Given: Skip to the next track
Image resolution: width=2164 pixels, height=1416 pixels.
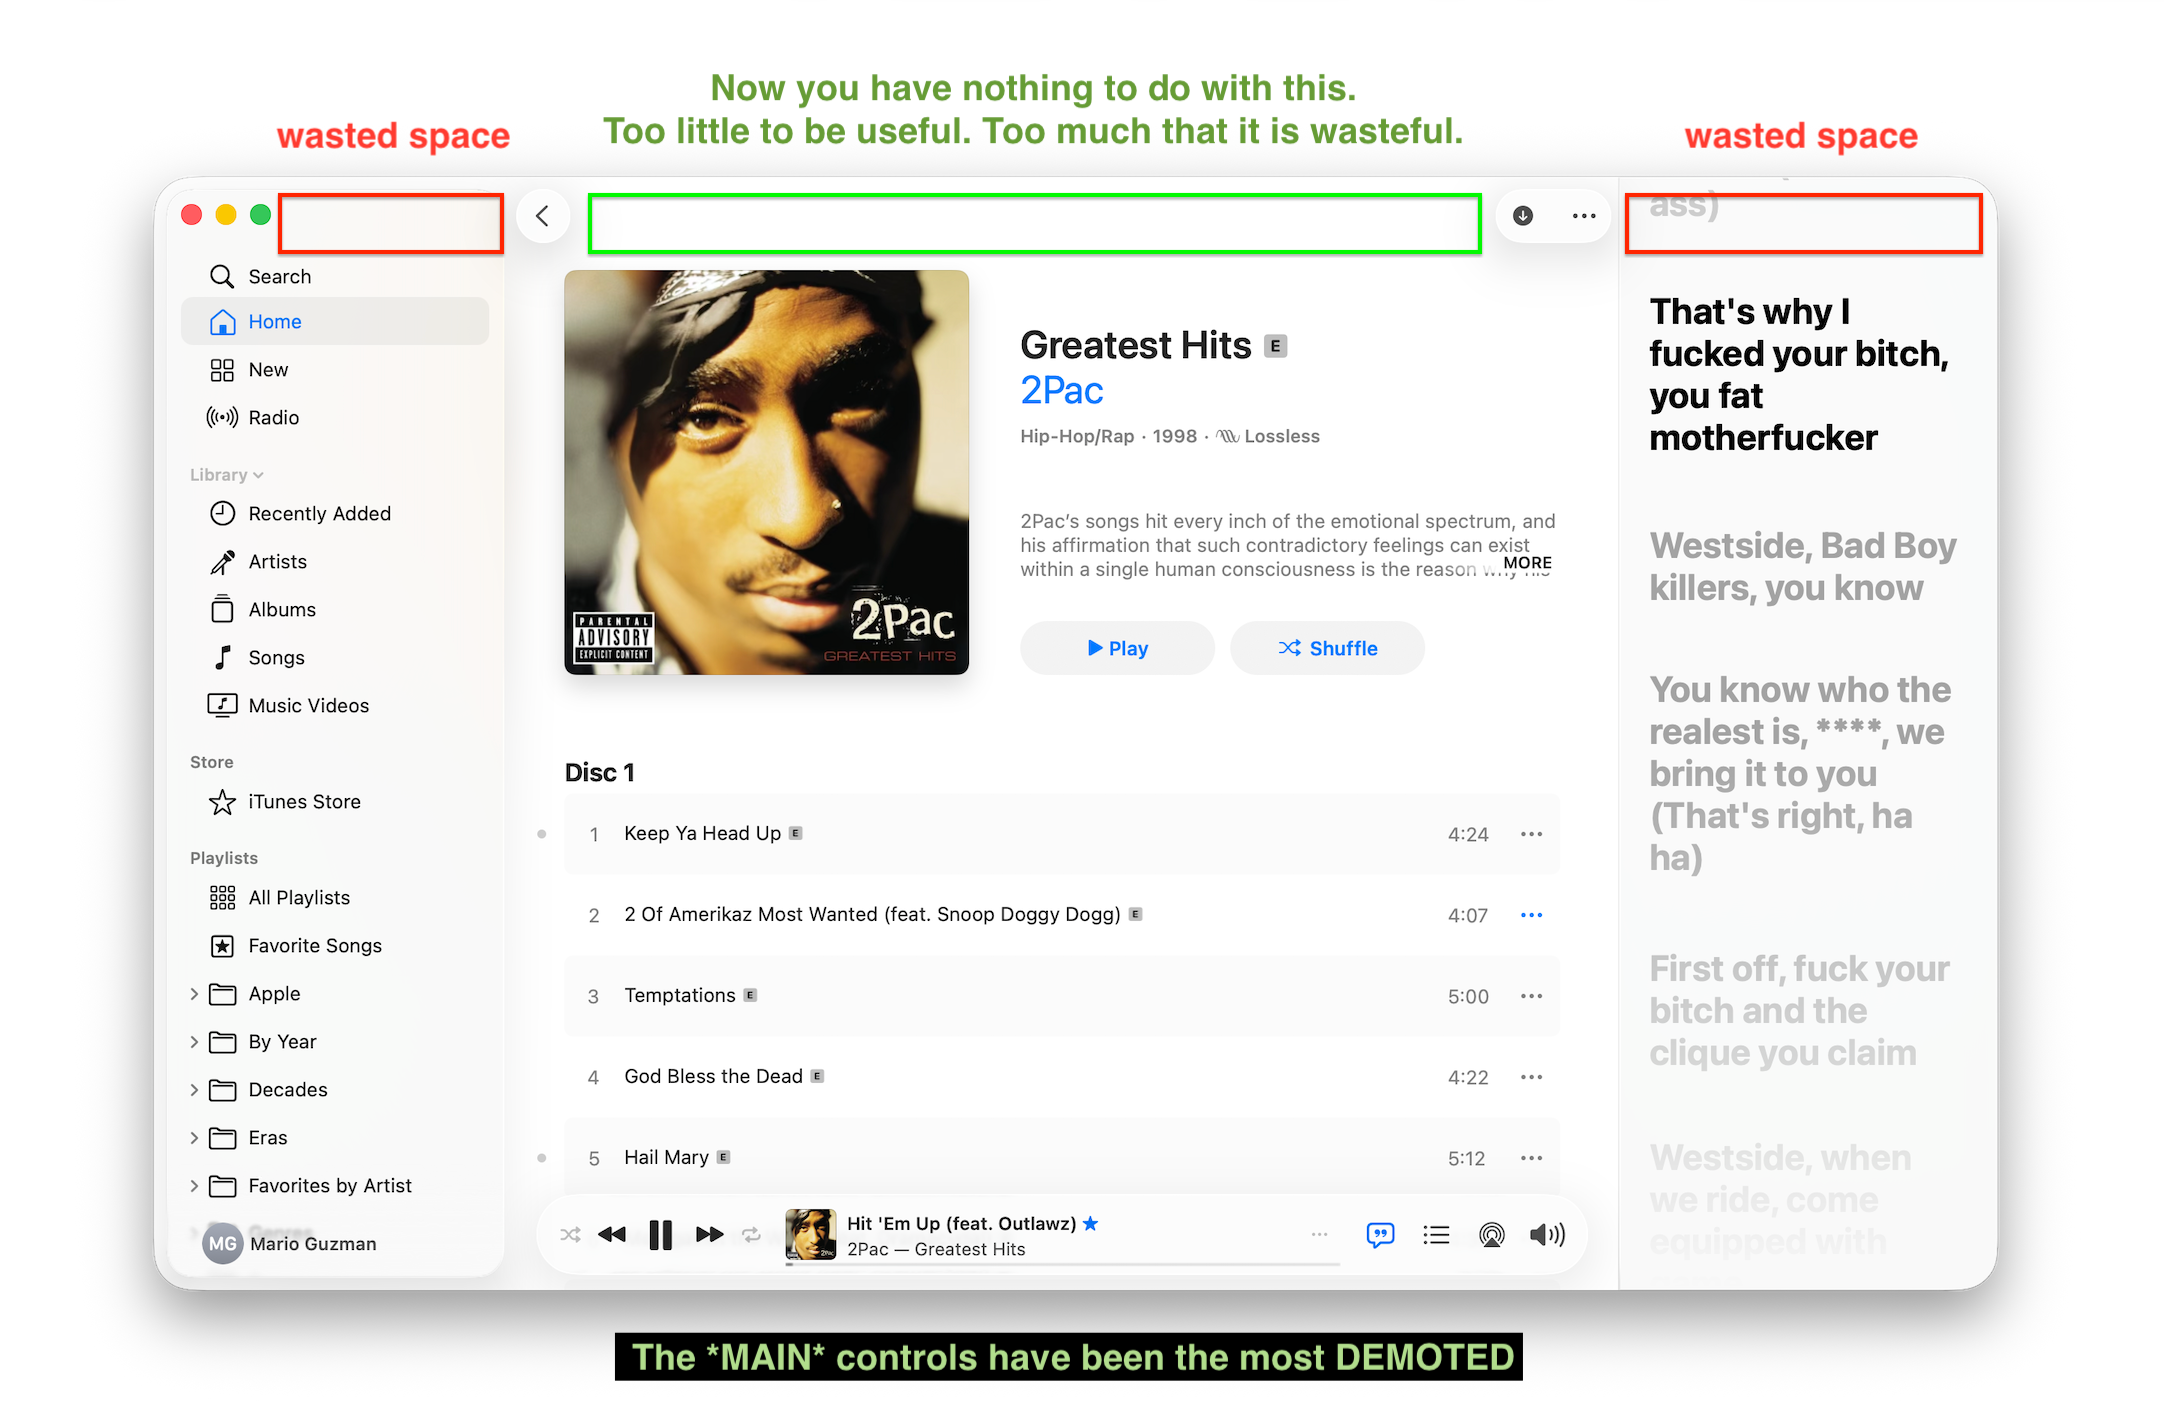Looking at the screenshot, I should 710,1235.
